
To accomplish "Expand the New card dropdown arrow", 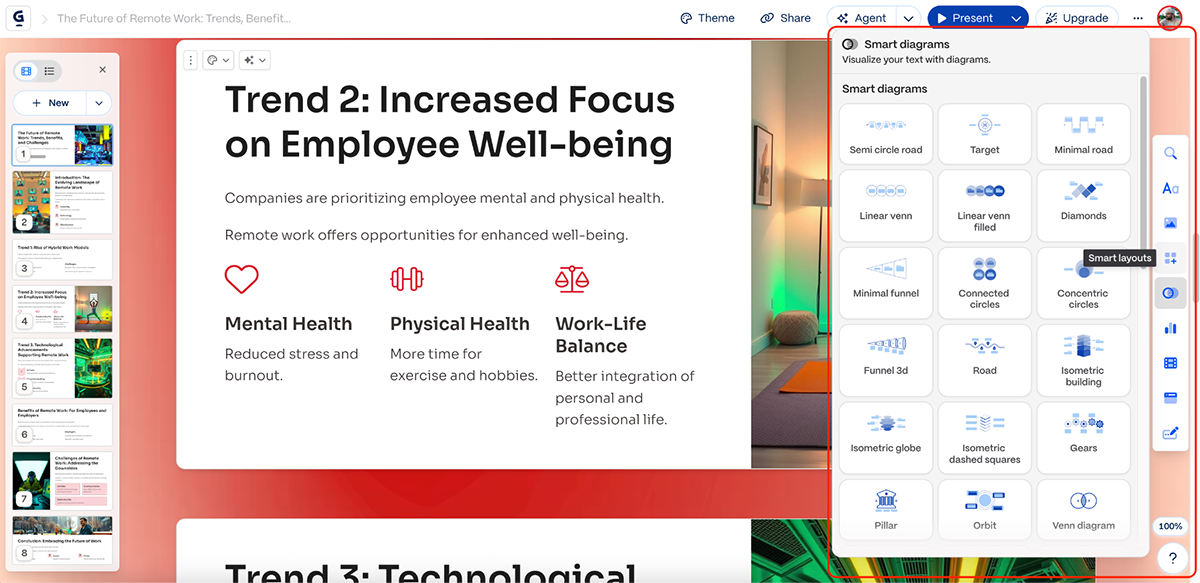I will point(98,103).
